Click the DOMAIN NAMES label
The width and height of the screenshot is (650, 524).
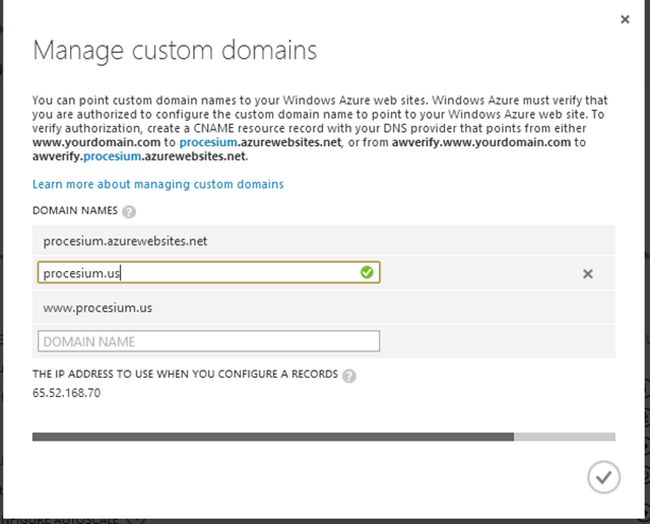pos(75,211)
